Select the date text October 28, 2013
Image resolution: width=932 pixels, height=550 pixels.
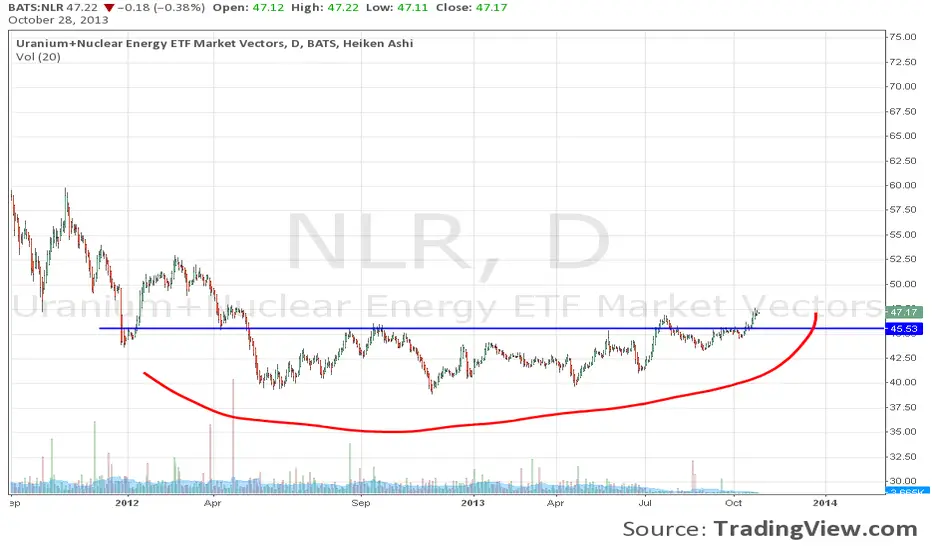pos(58,20)
